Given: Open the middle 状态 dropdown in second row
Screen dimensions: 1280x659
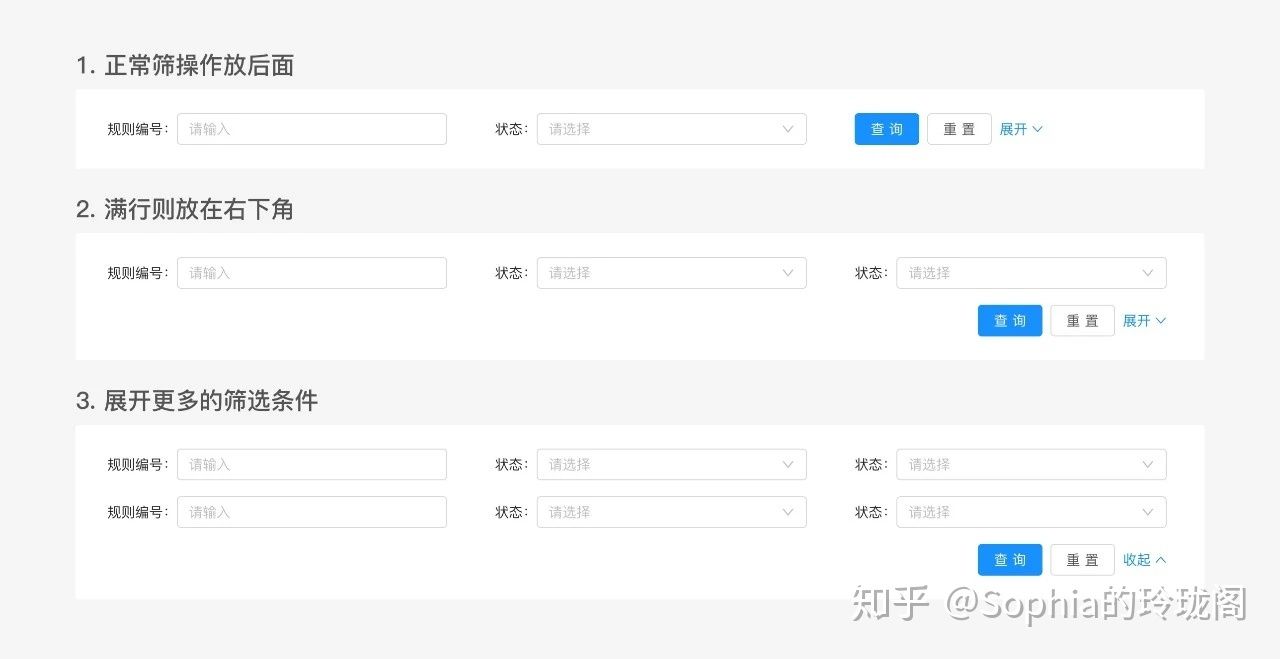Looking at the screenshot, I should click(671, 511).
